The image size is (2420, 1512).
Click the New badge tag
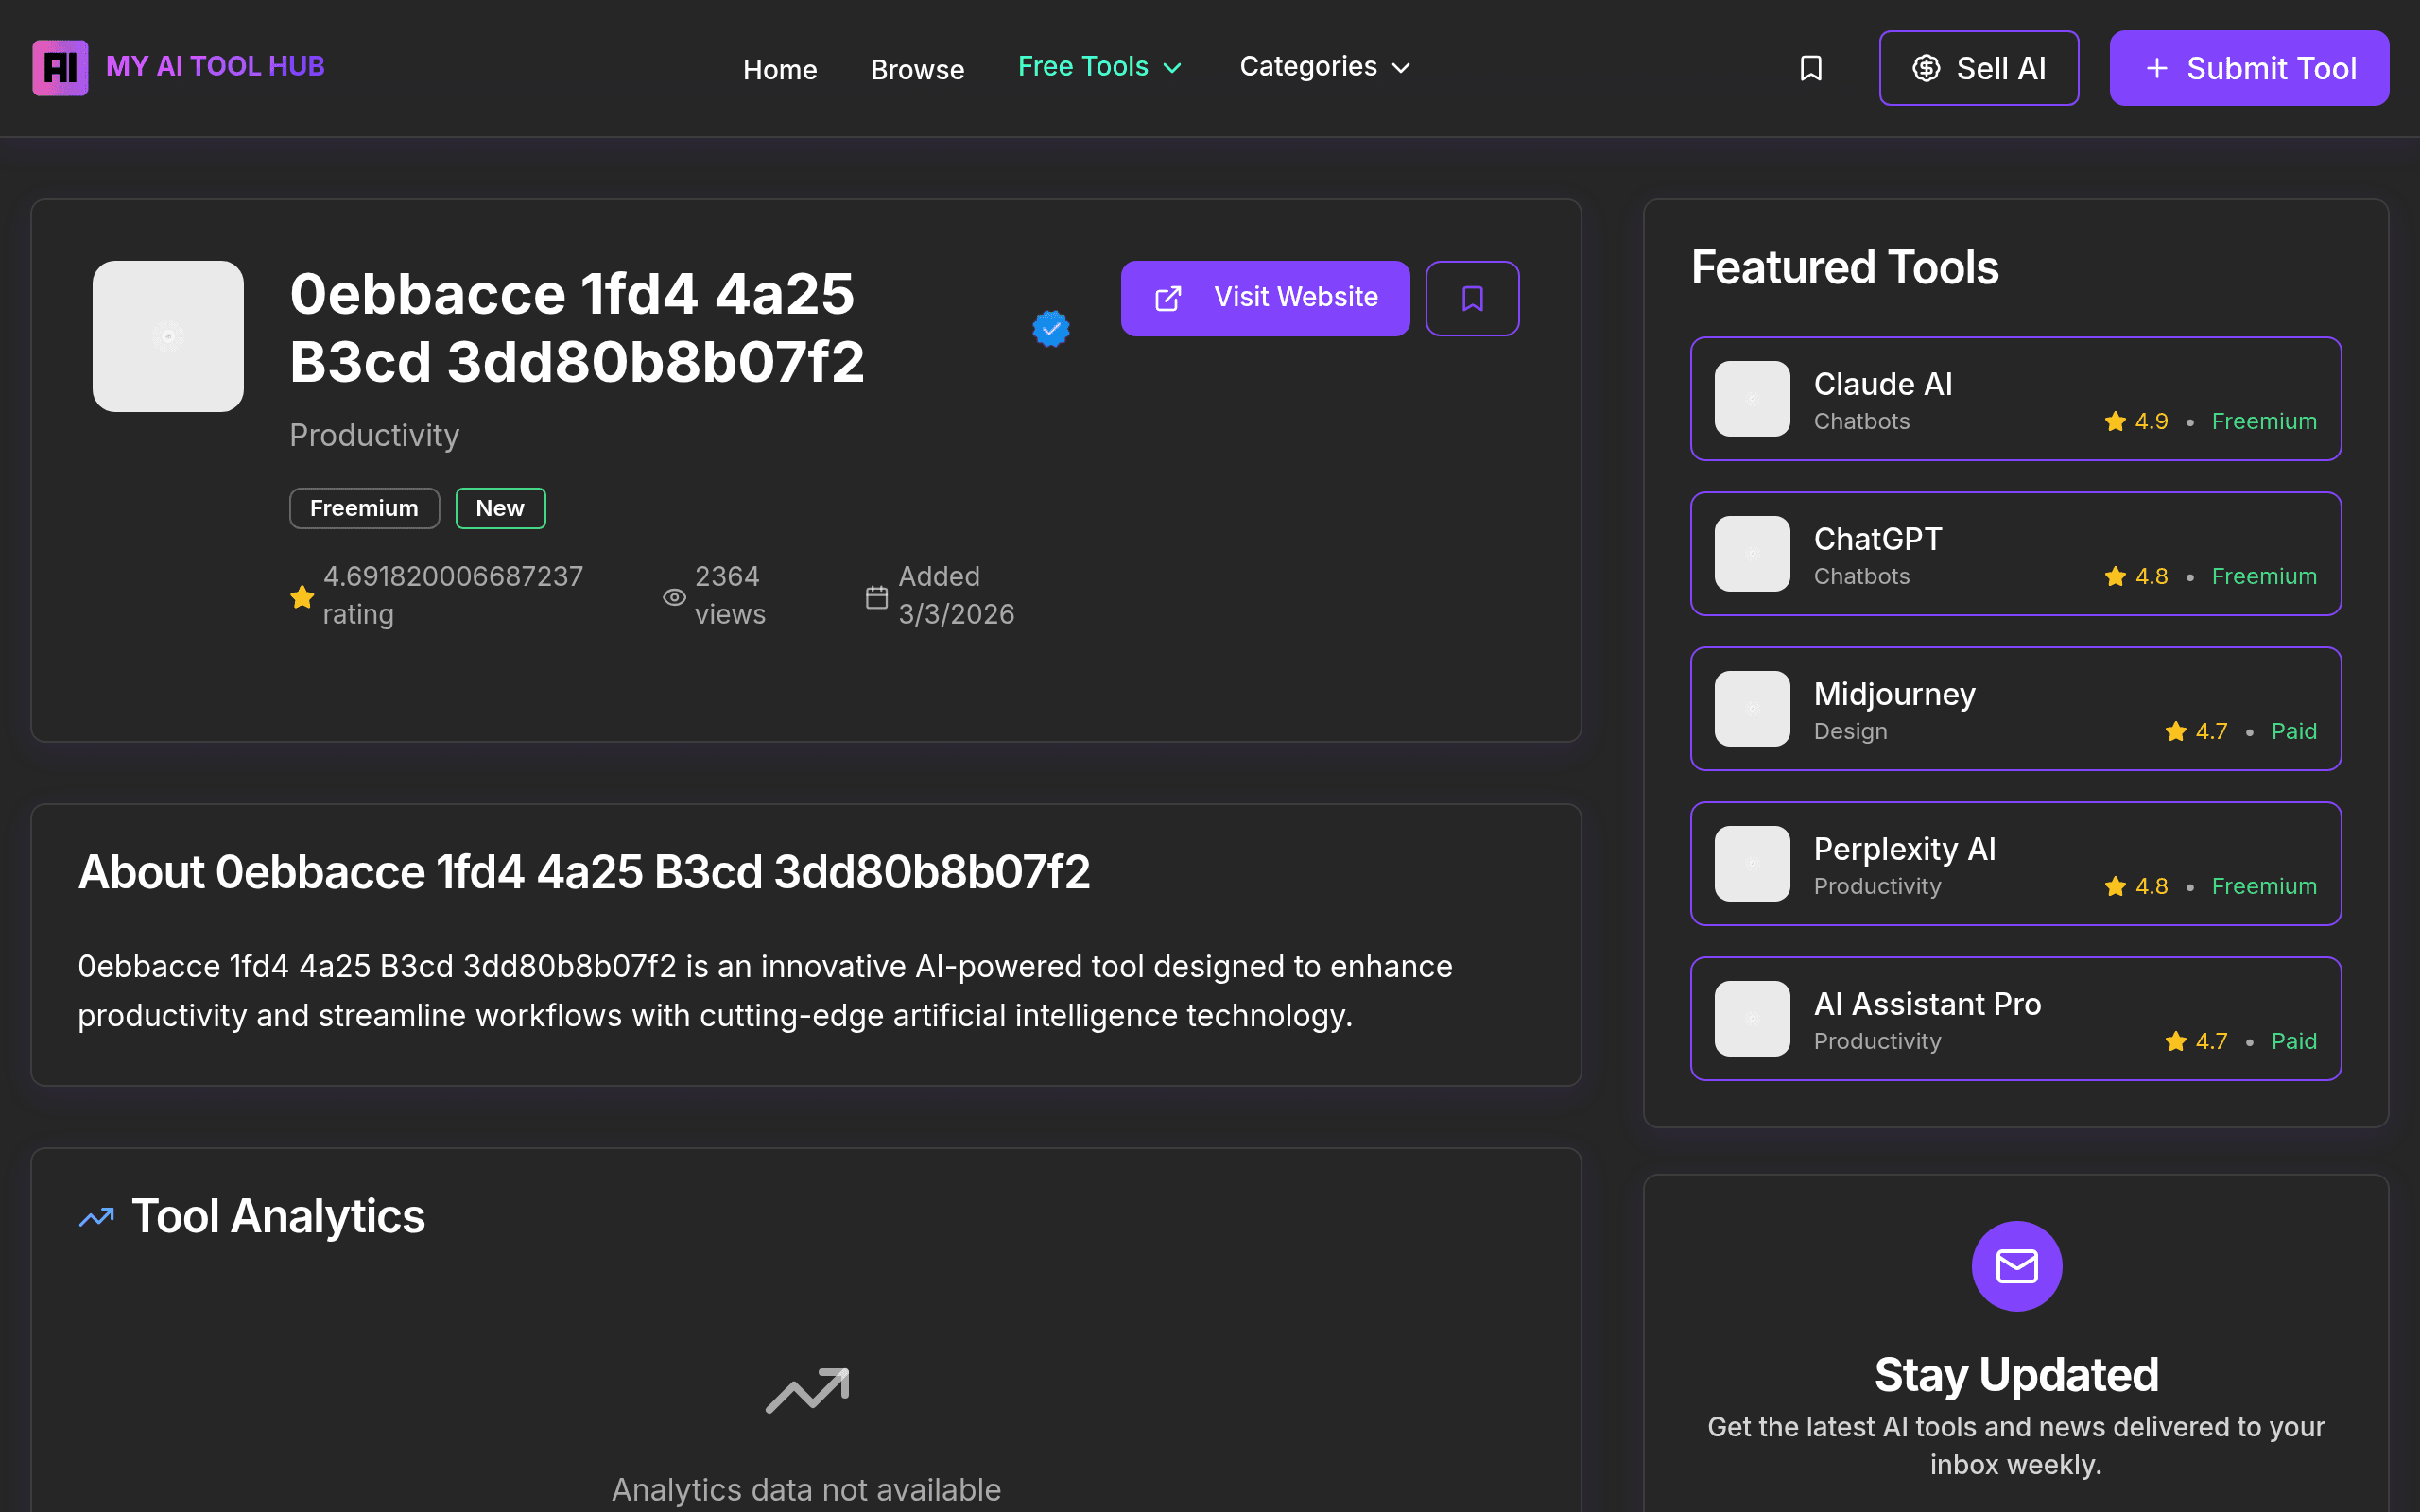[x=500, y=508]
